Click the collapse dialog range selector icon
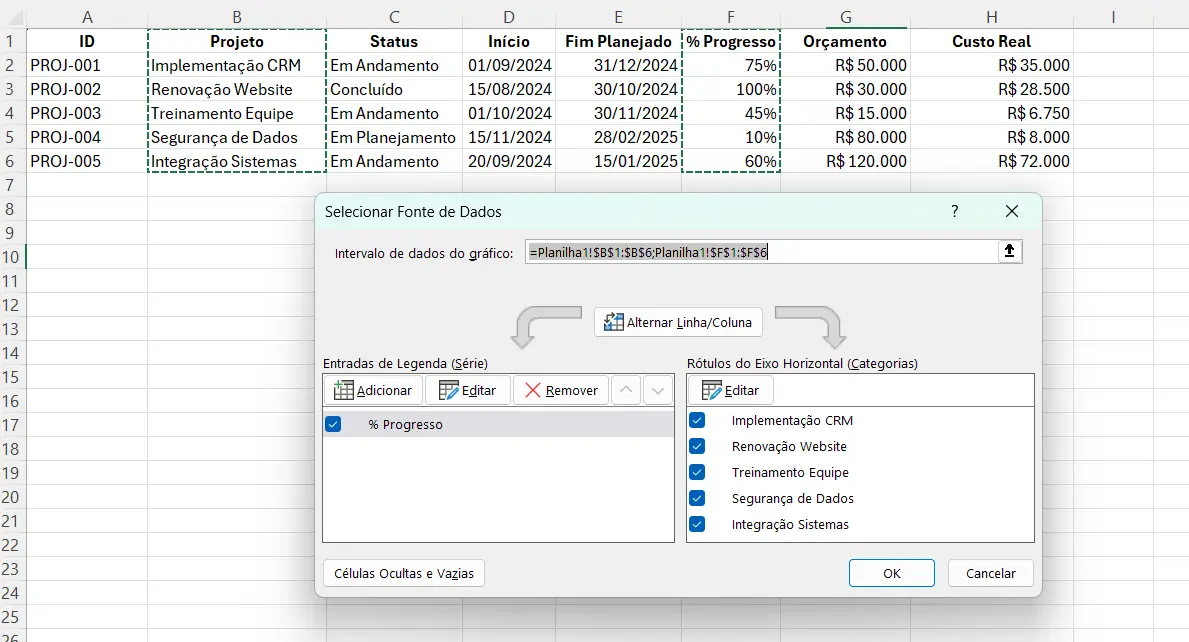The height and width of the screenshot is (642, 1189). [x=1010, y=252]
